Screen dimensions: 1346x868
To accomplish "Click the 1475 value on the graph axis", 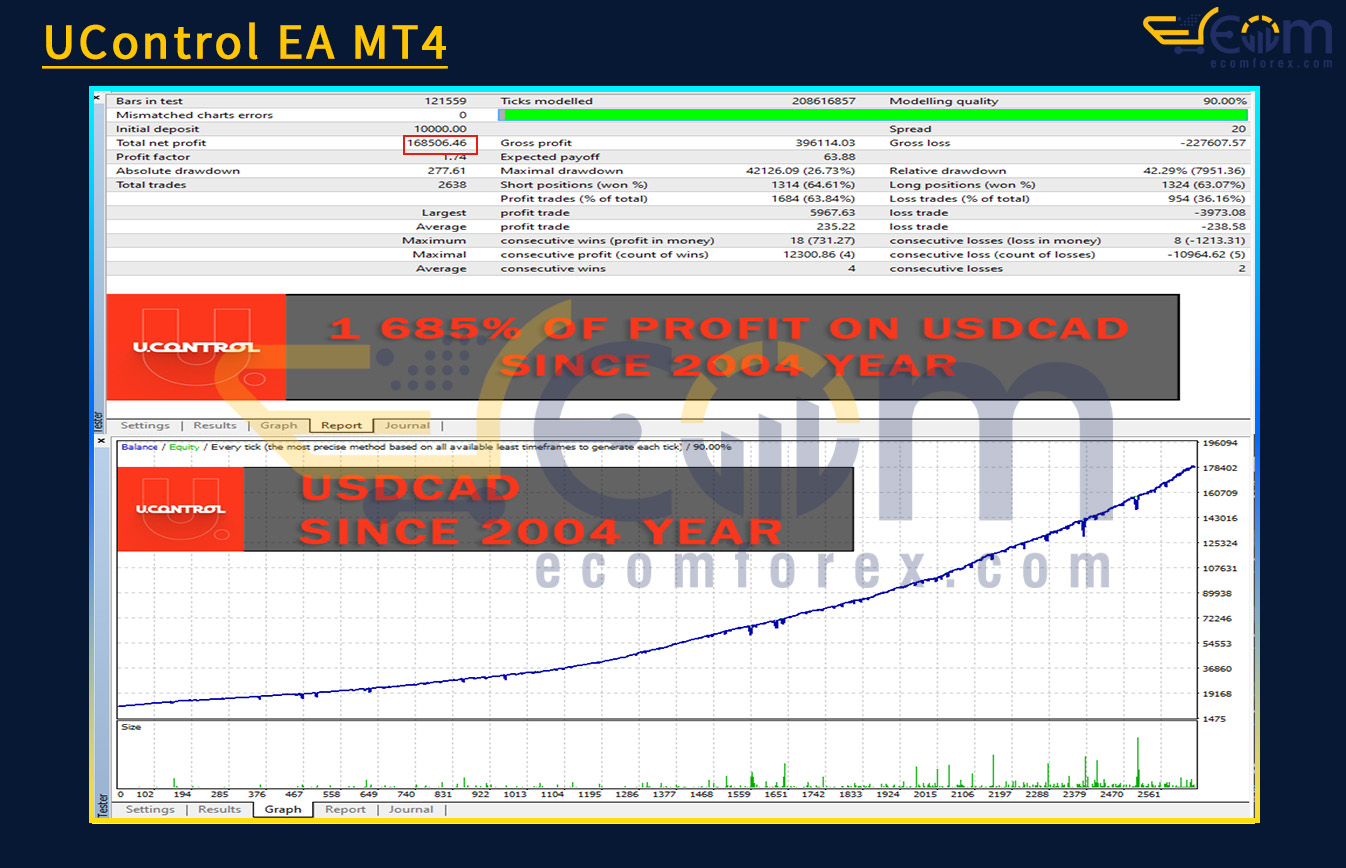I will (1216, 719).
